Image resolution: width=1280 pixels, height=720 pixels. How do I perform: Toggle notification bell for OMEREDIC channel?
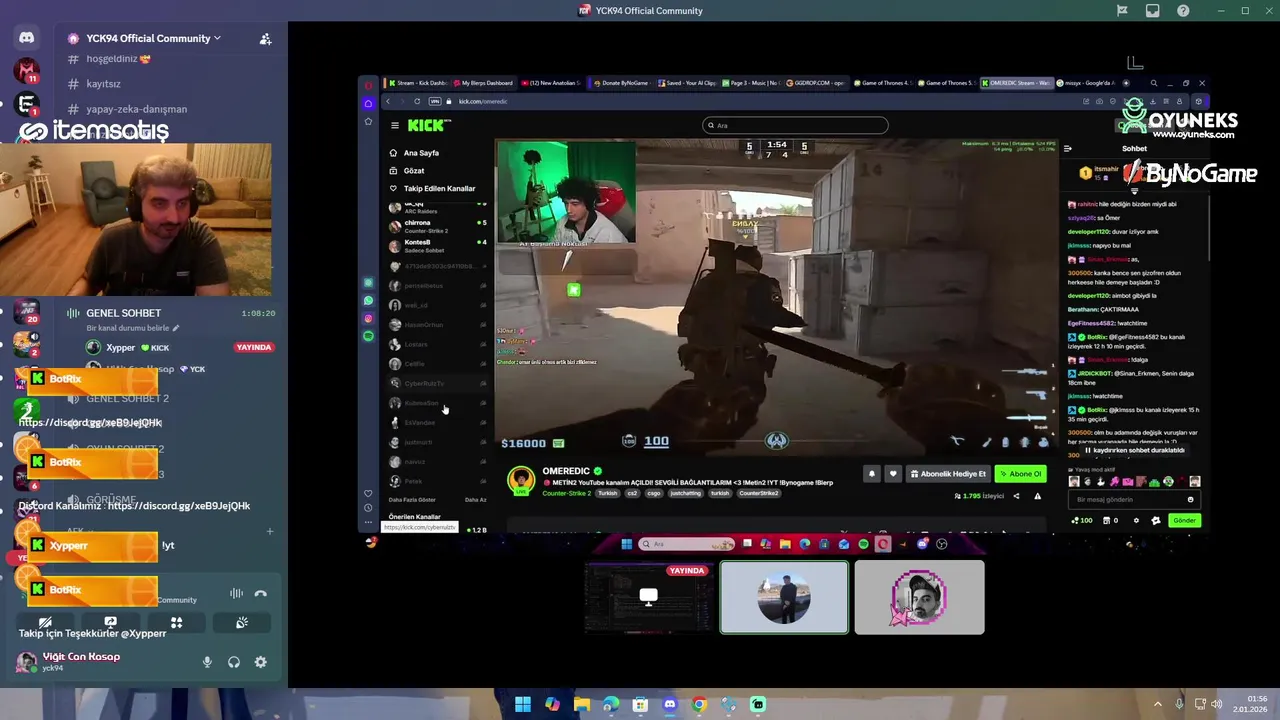coord(872,474)
